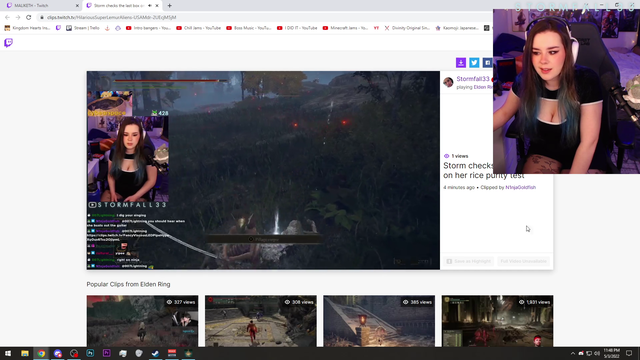This screenshot has height=360, width=640.
Task: Switch to Google Chrome in the taskbar
Action: click(x=41, y=353)
